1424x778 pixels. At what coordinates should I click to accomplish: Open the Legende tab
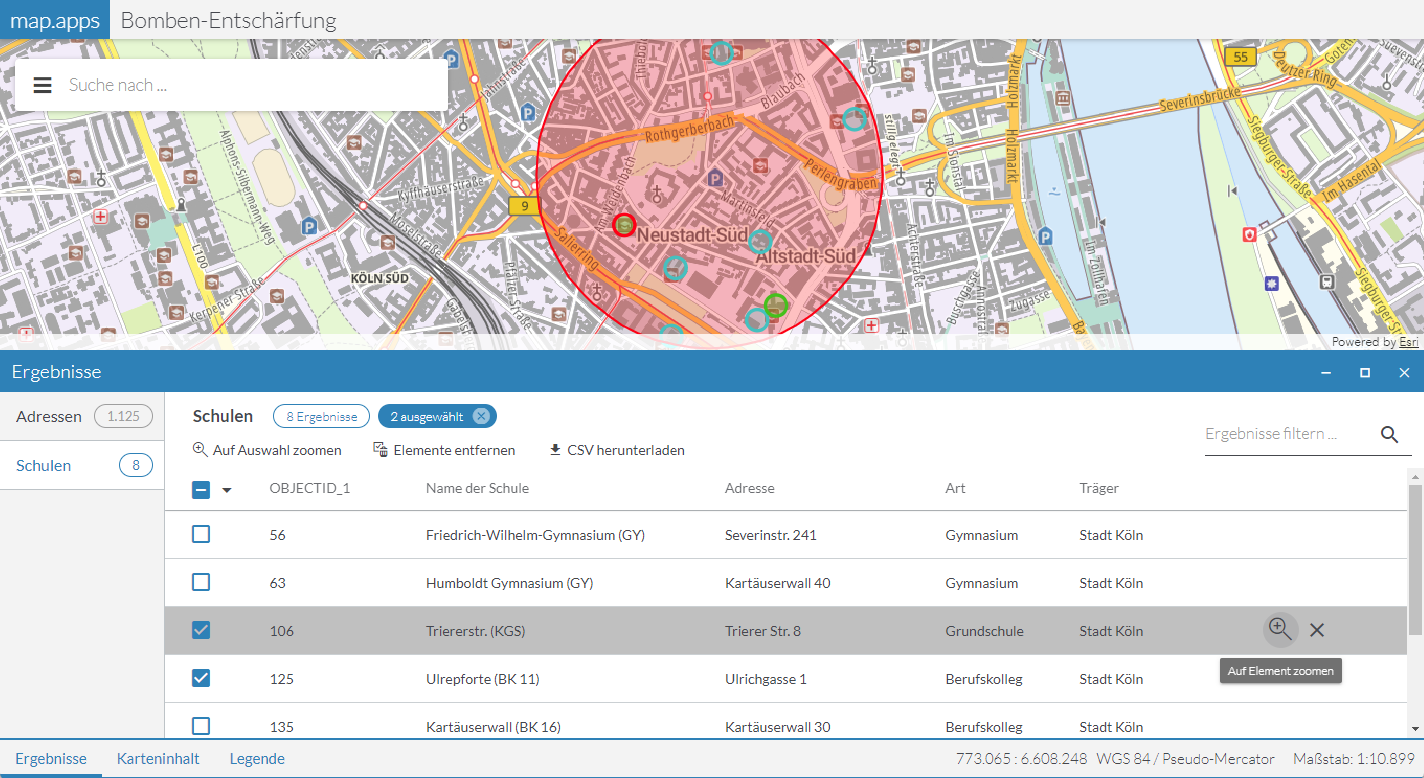pos(257,759)
